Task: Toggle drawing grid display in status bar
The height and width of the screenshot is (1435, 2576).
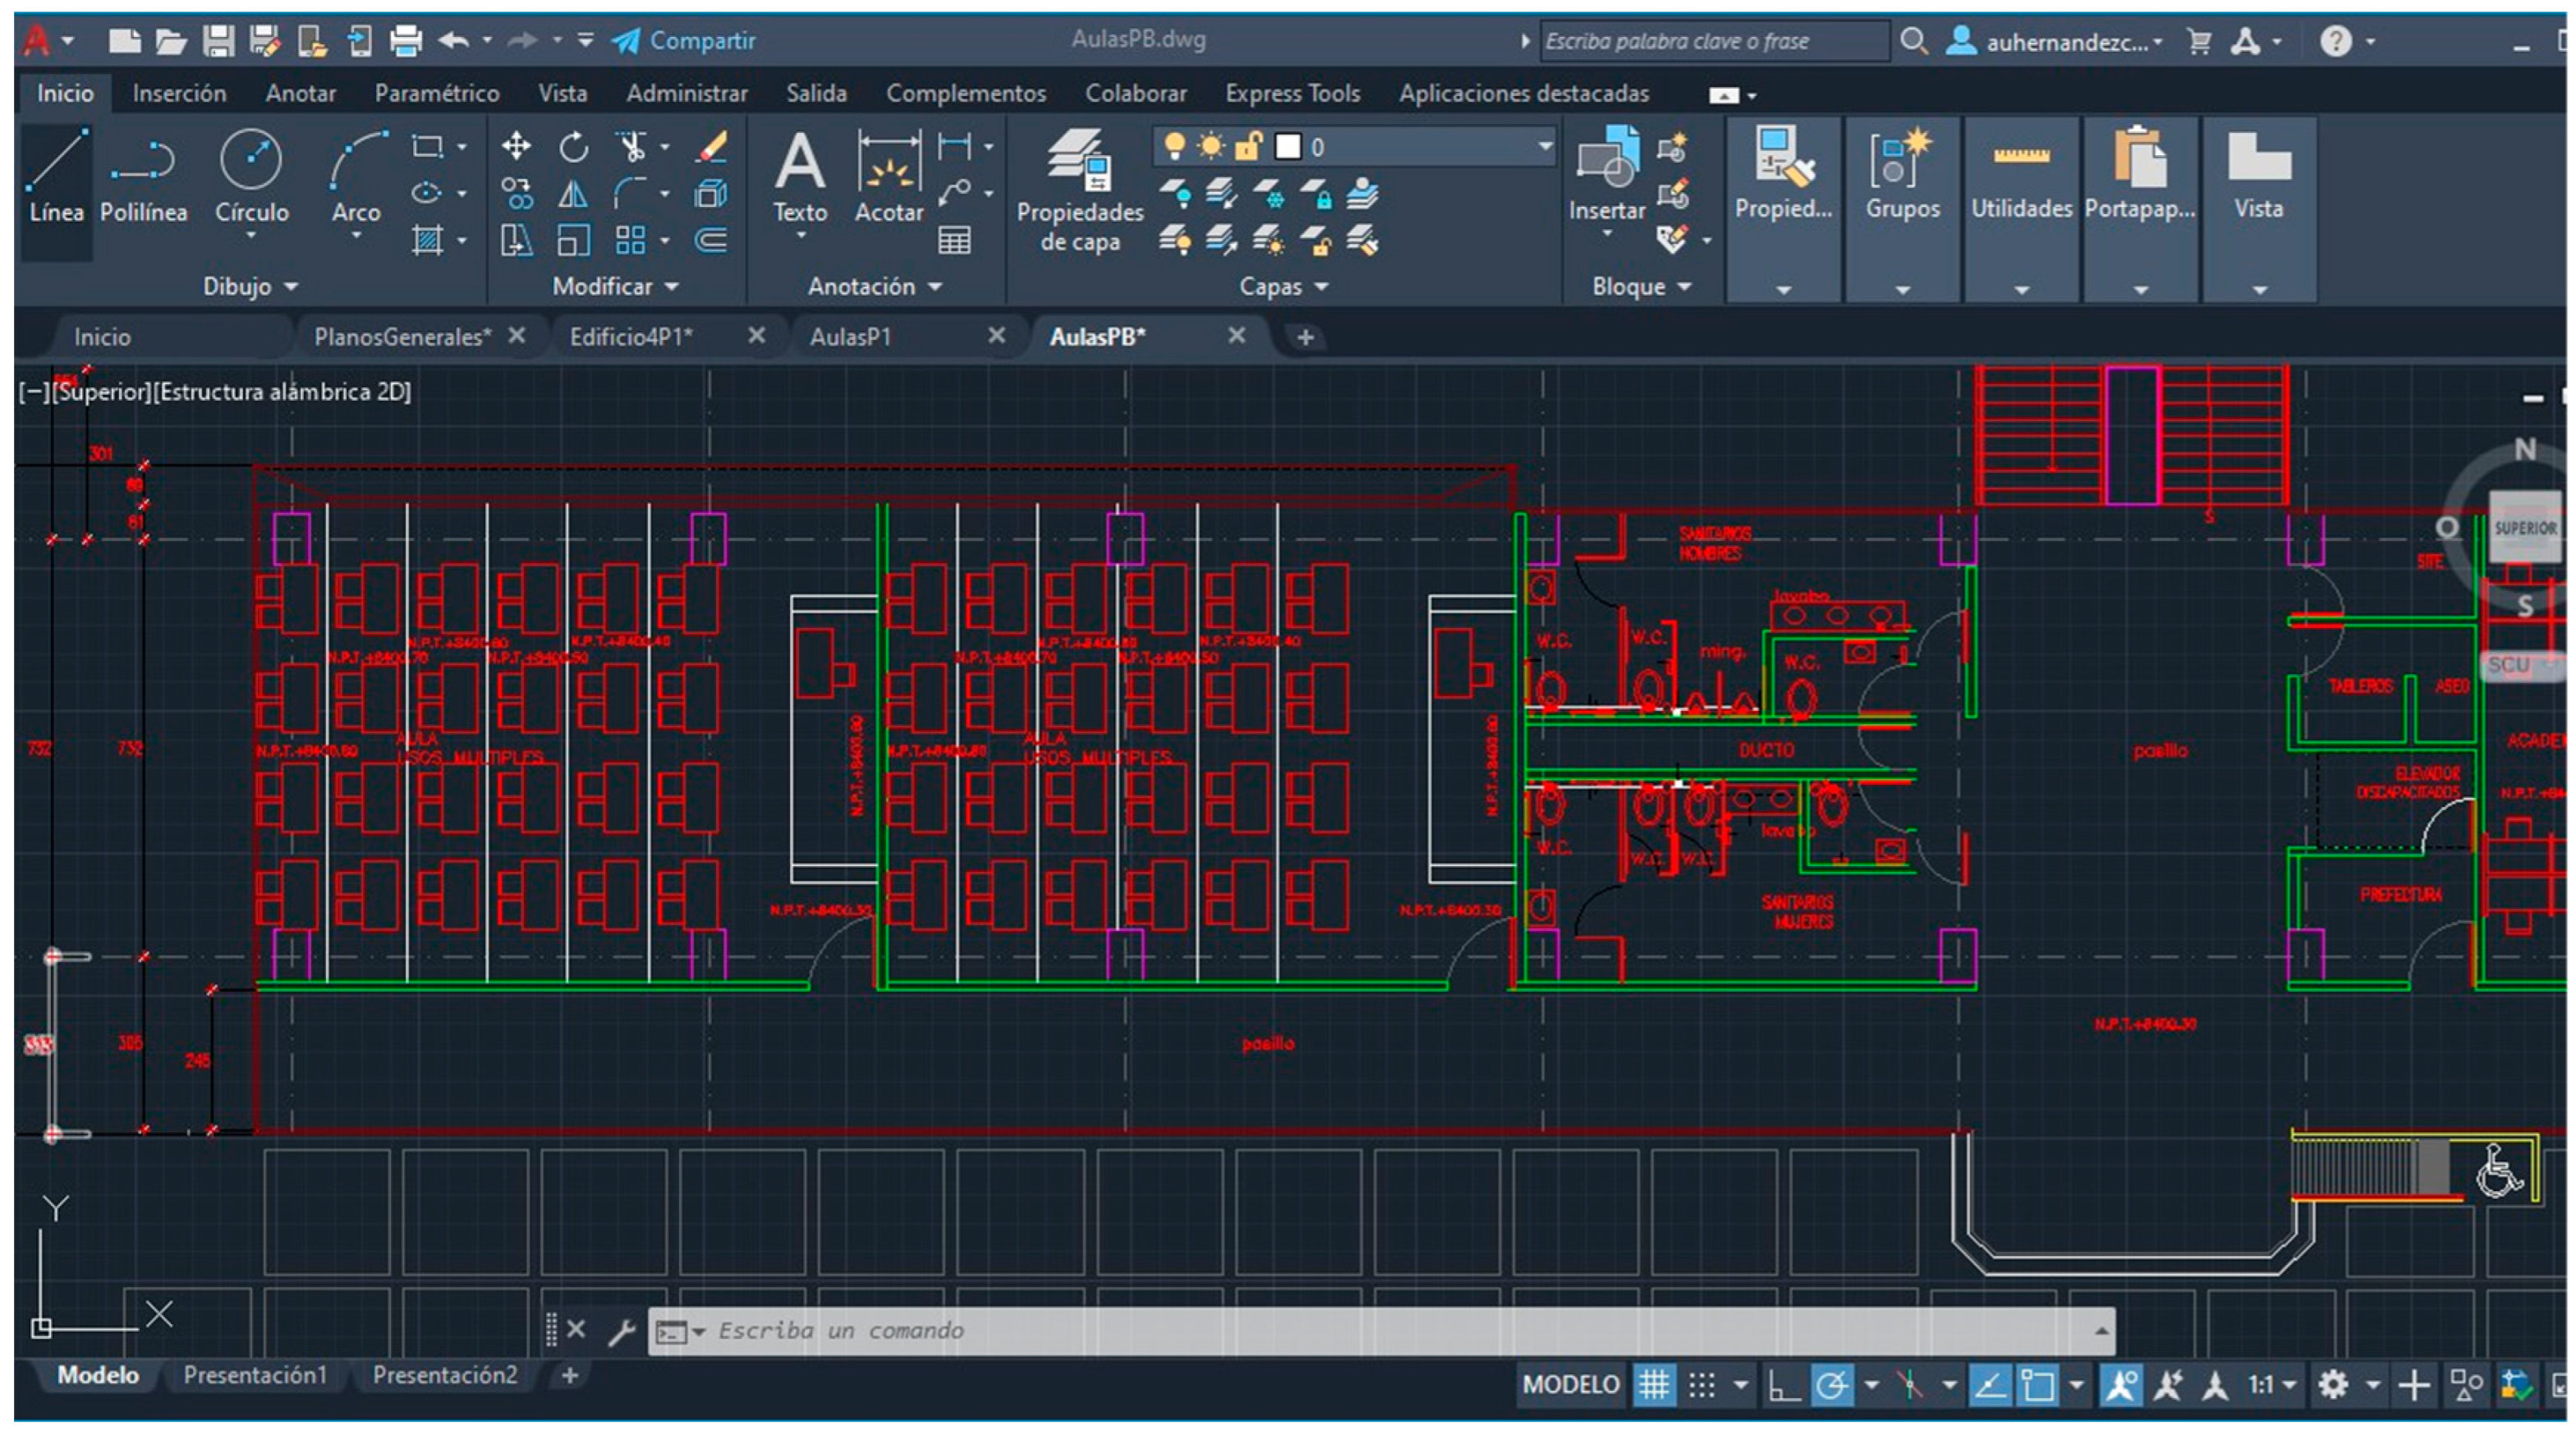Action: click(x=1654, y=1385)
